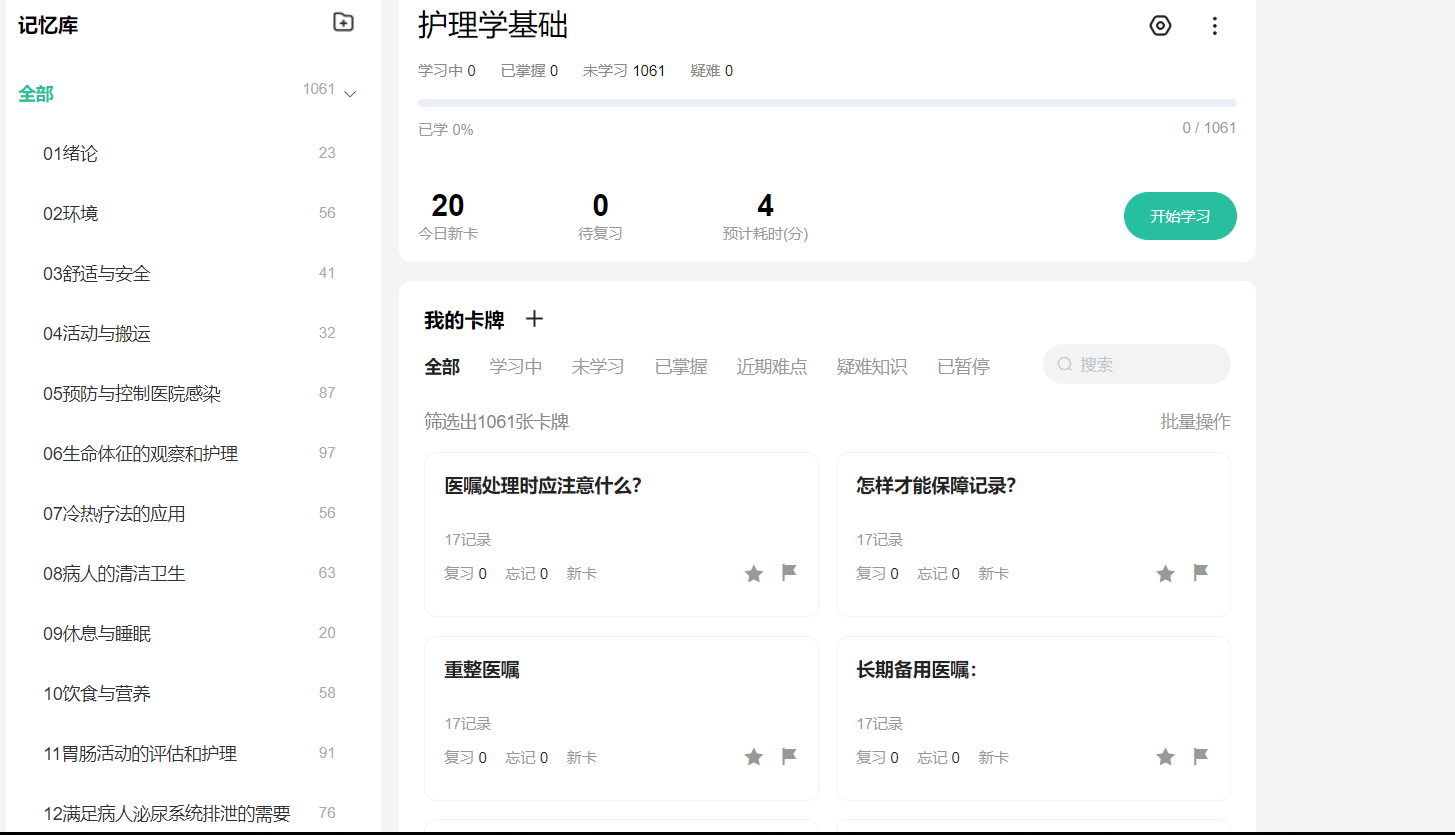The image size is (1455, 835).
Task: Click the 护理学基础 deck title
Action: click(493, 25)
